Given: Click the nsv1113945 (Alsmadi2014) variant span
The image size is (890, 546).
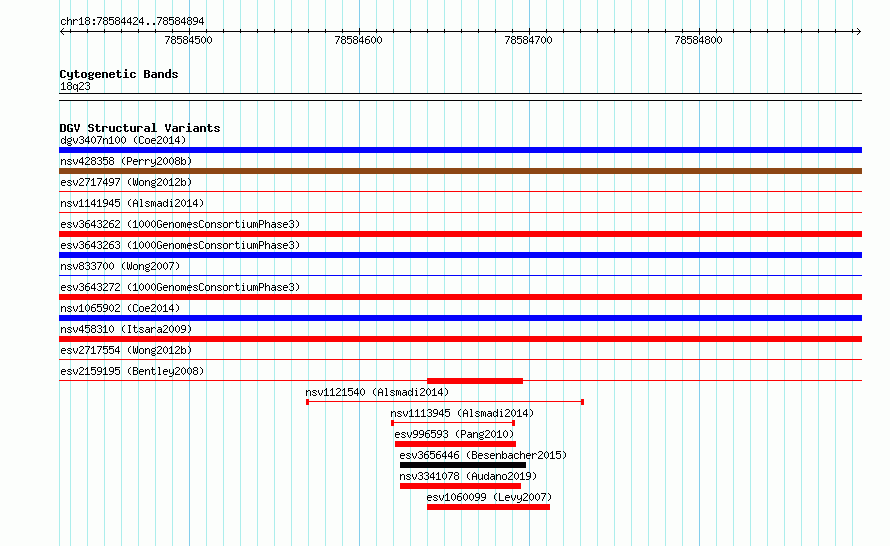Looking at the screenshot, I should tap(453, 423).
